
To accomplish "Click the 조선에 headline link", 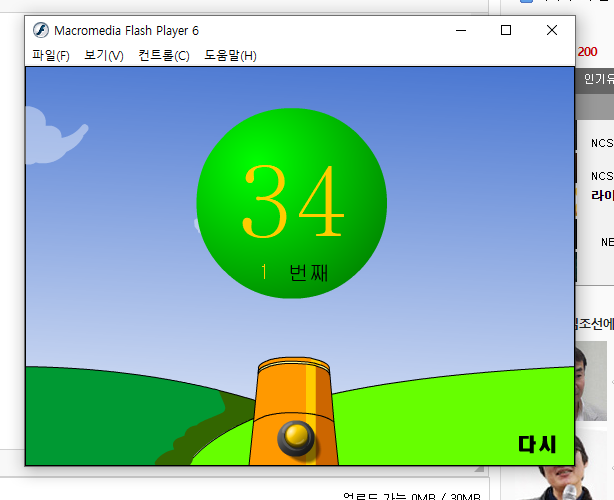I will tap(595, 324).
